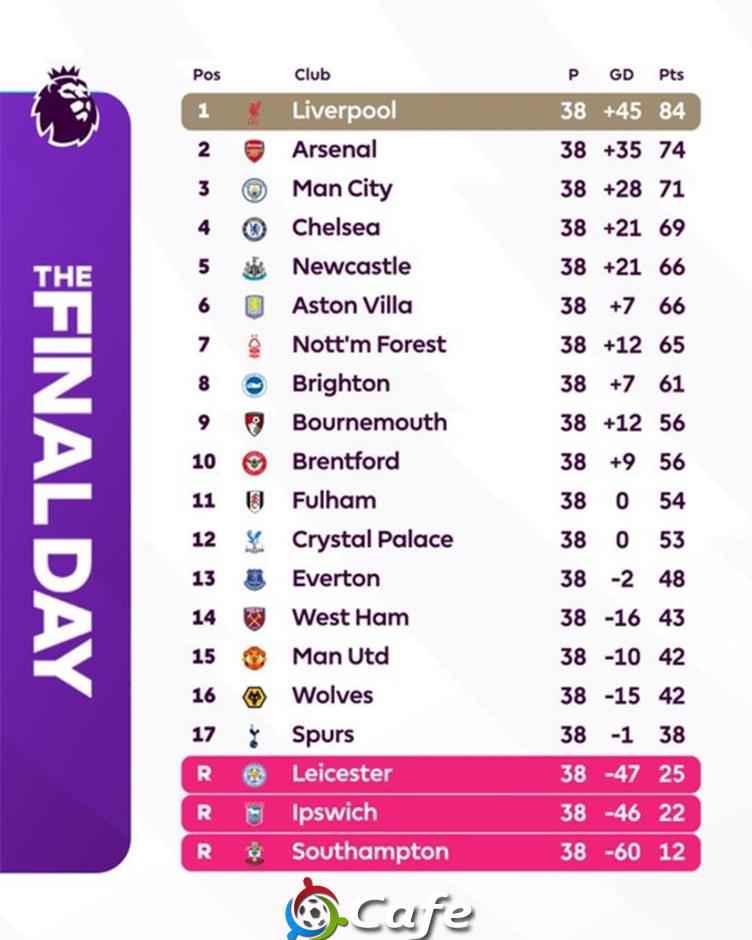752x940 pixels.
Task: Click the Brentford bee badge
Action: [x=254, y=463]
